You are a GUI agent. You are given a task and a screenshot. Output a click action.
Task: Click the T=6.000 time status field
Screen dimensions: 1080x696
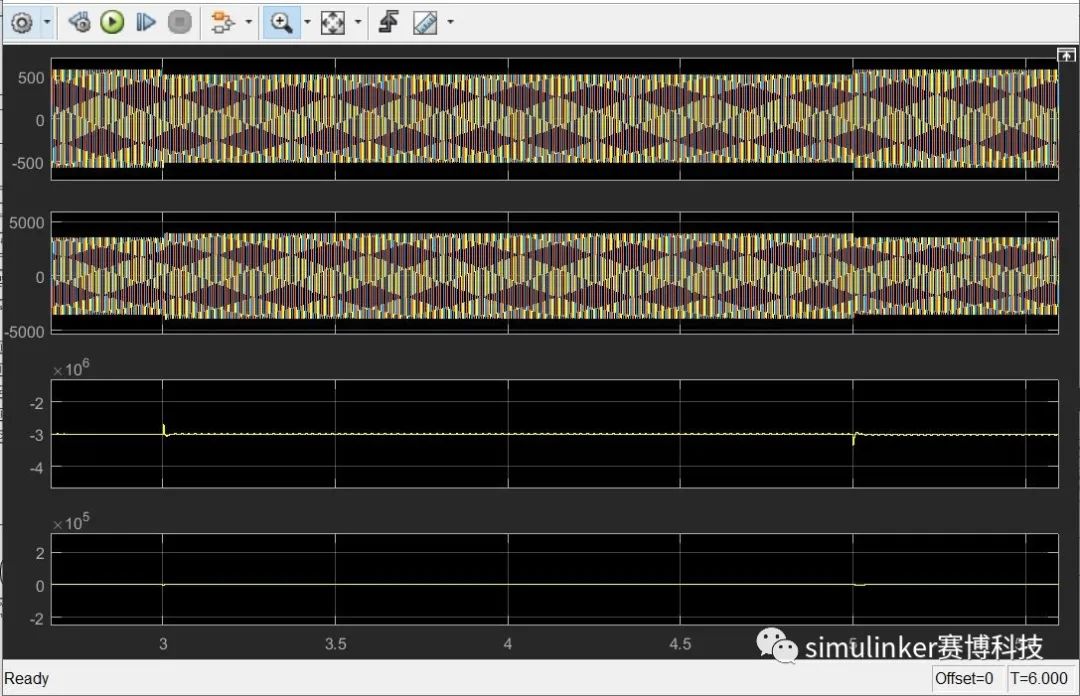[x=1039, y=678]
